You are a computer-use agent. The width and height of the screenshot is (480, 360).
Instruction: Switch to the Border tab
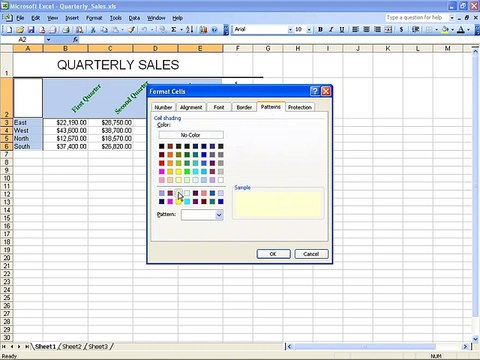click(x=244, y=107)
